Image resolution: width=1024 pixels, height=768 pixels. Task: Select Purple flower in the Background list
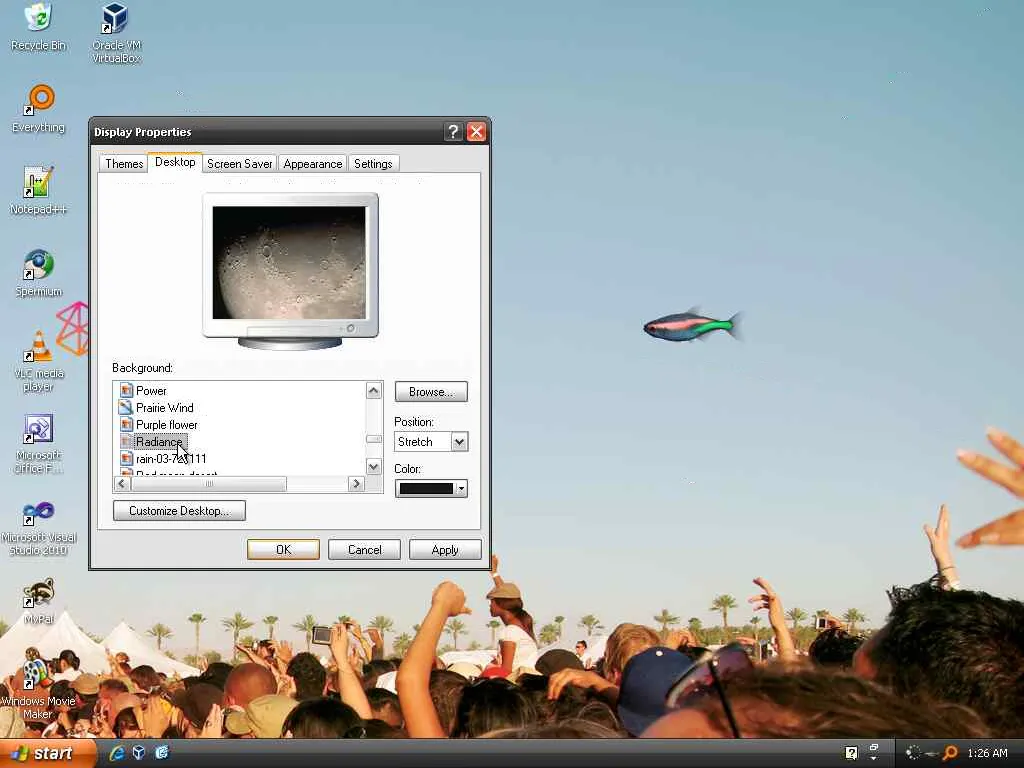click(x=167, y=424)
